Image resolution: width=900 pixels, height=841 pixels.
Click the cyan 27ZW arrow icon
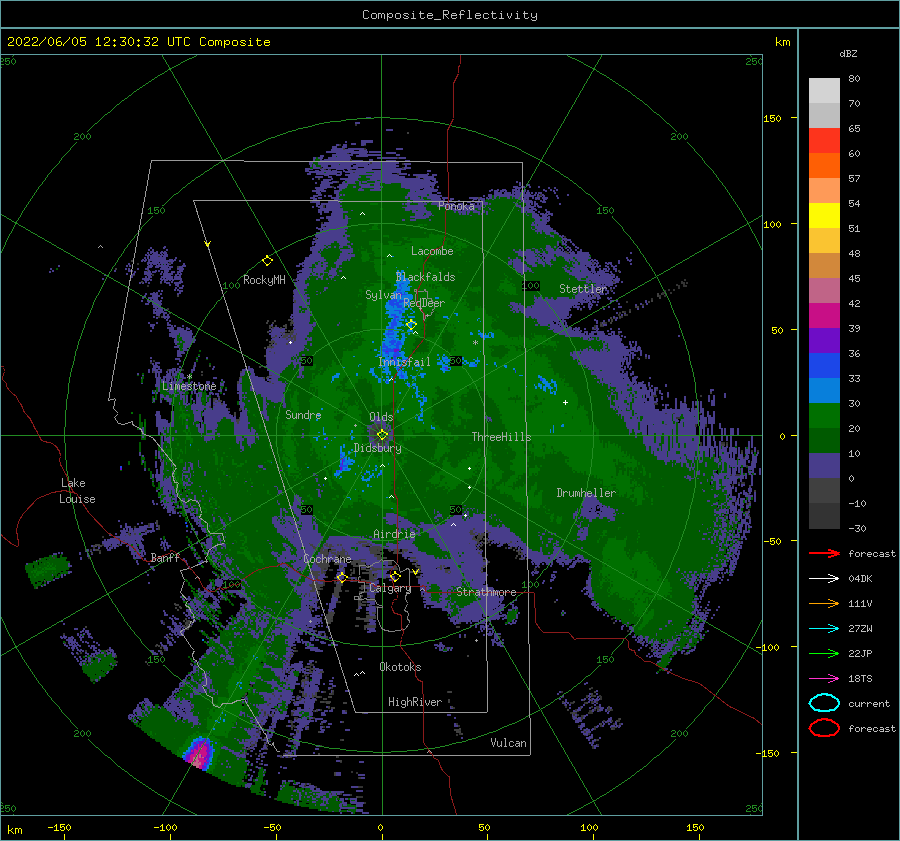824,629
